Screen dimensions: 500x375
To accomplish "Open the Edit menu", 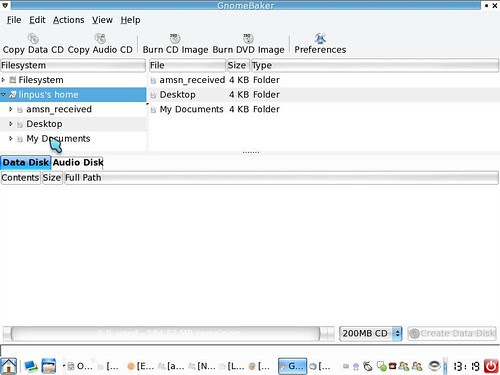I will pyautogui.click(x=37, y=20).
